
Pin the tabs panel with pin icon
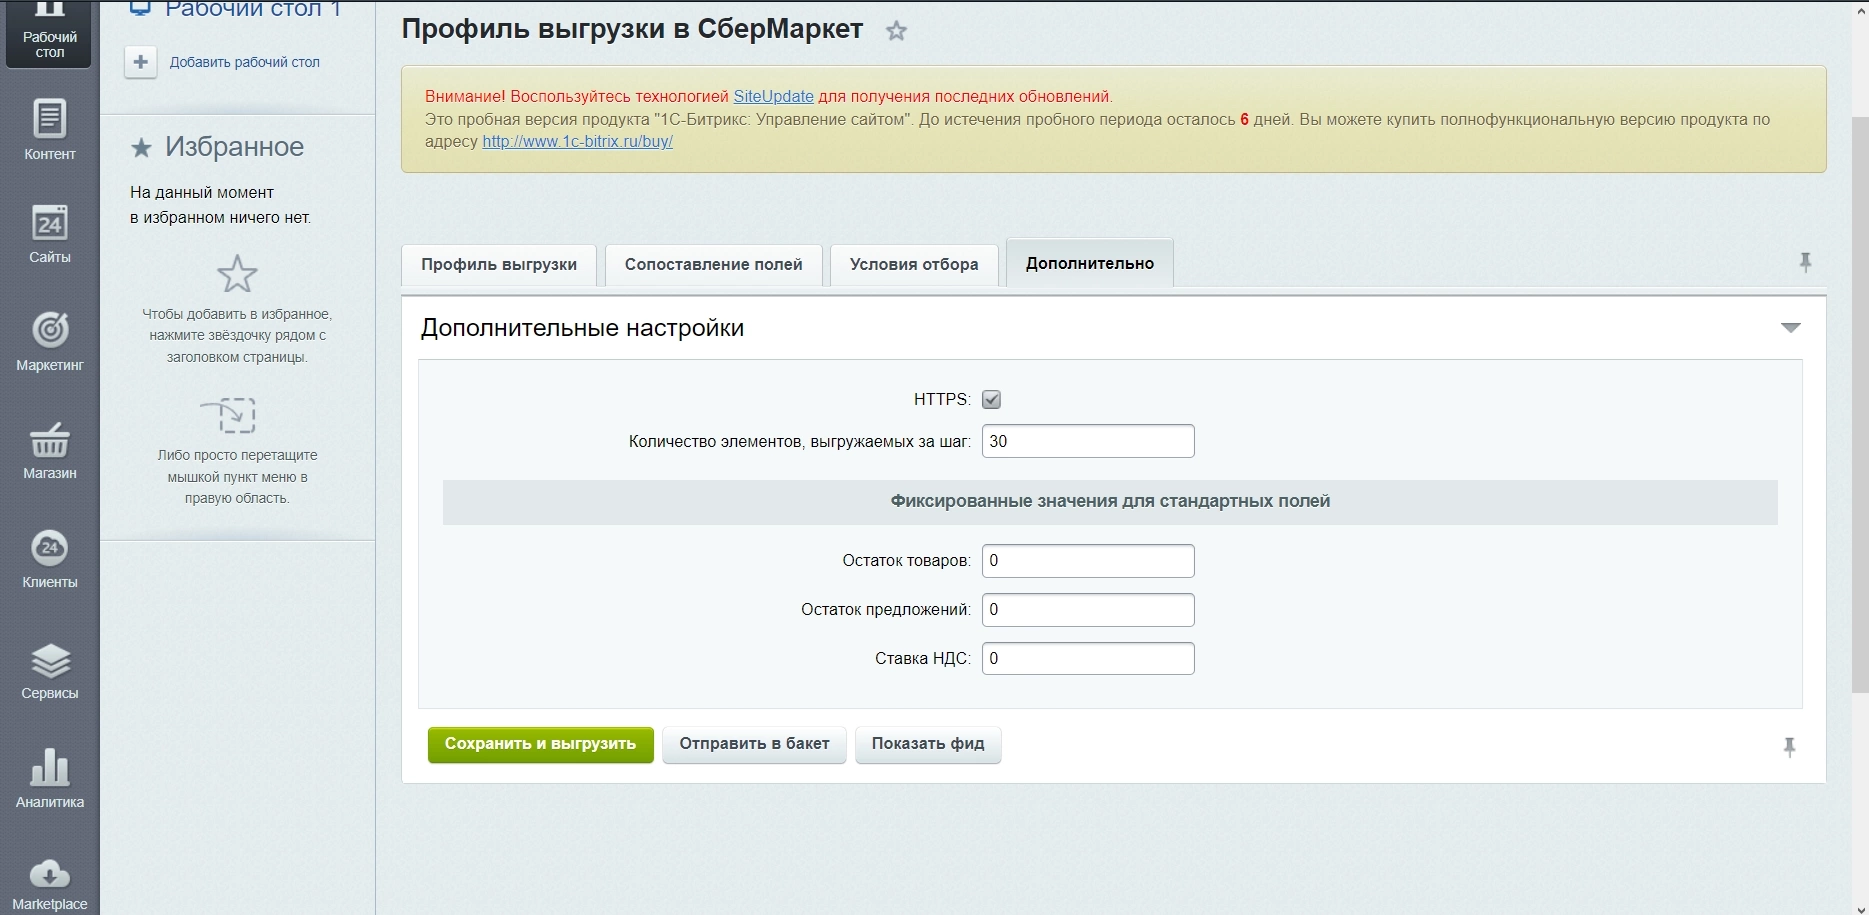click(1805, 263)
